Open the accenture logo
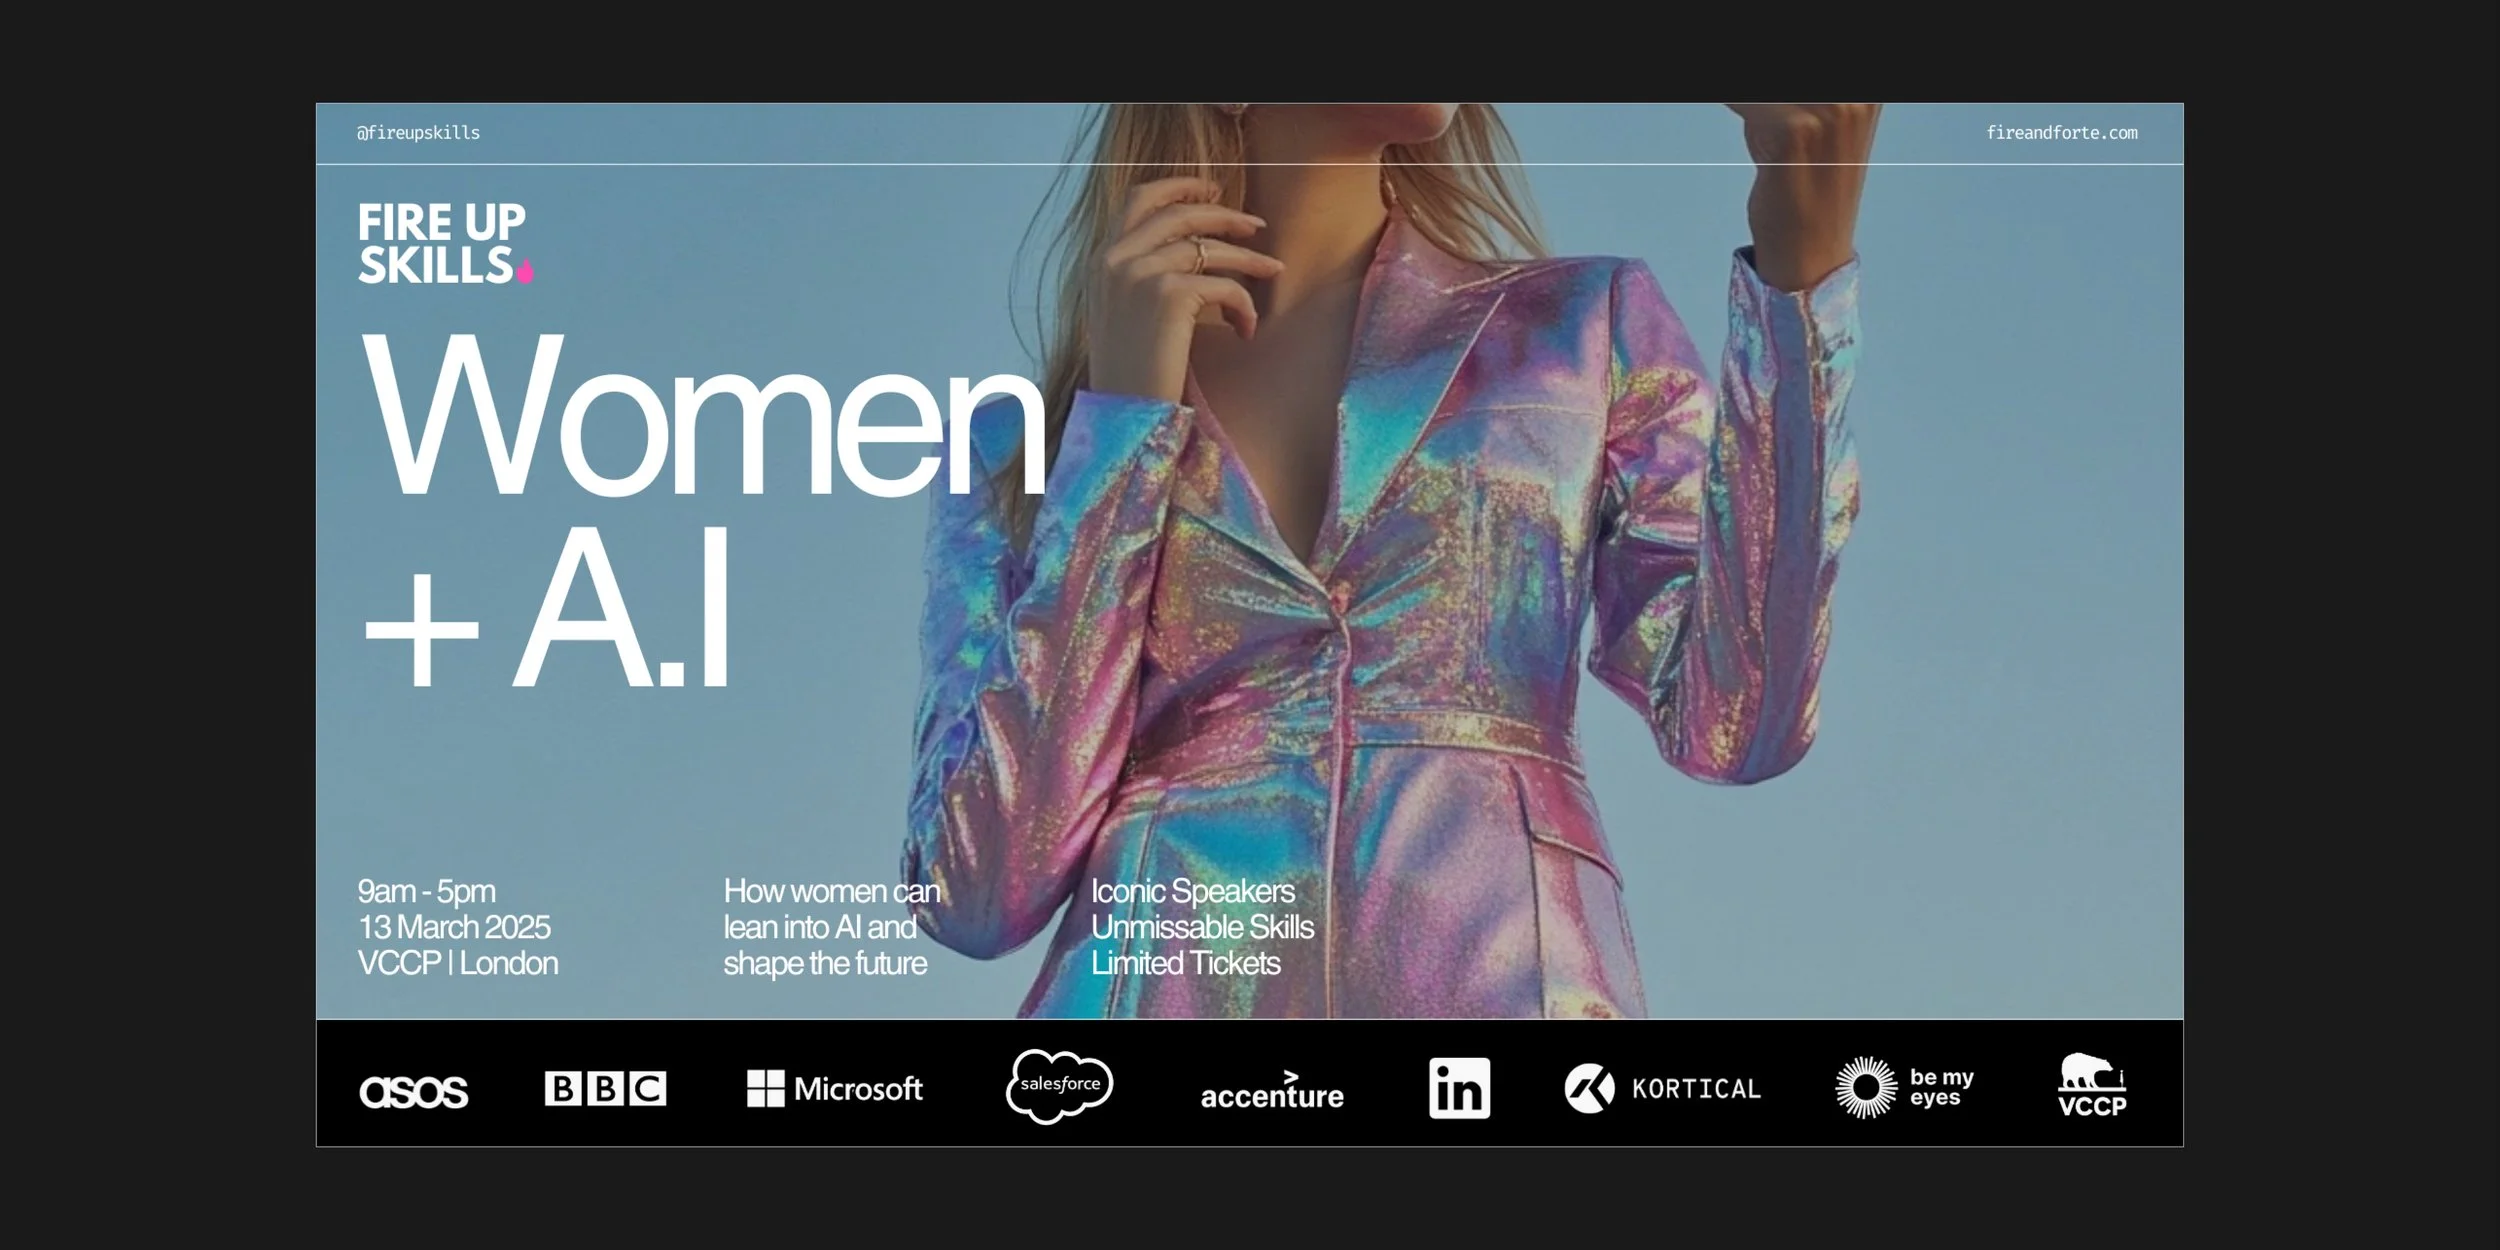The width and height of the screenshot is (2500, 1250). (x=1271, y=1092)
